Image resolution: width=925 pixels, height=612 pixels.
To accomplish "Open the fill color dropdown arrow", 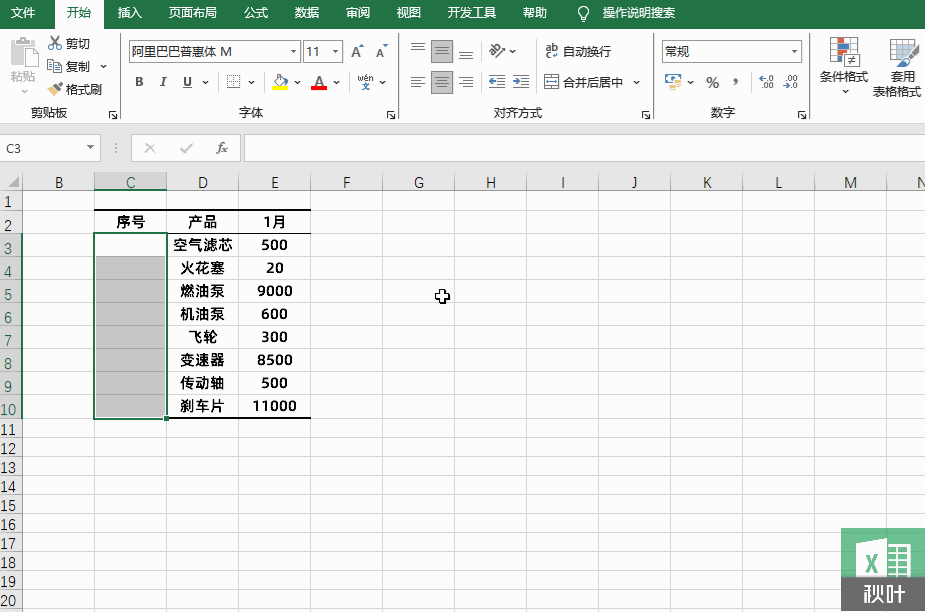I will tap(297, 82).
